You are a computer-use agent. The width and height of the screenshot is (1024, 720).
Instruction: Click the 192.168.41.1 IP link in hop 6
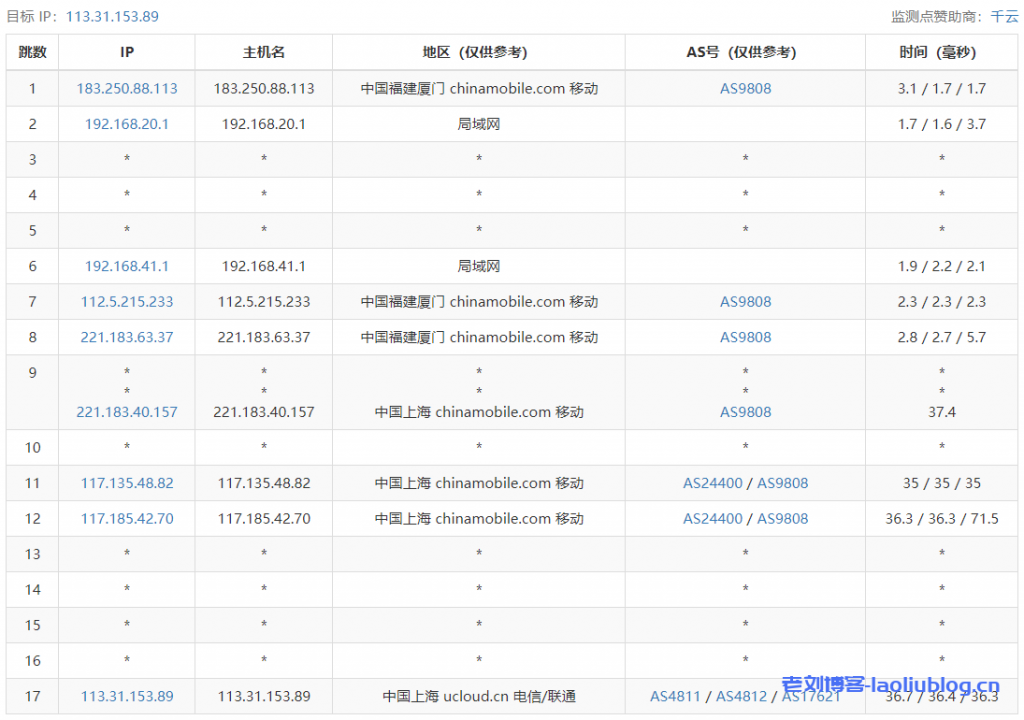(127, 266)
